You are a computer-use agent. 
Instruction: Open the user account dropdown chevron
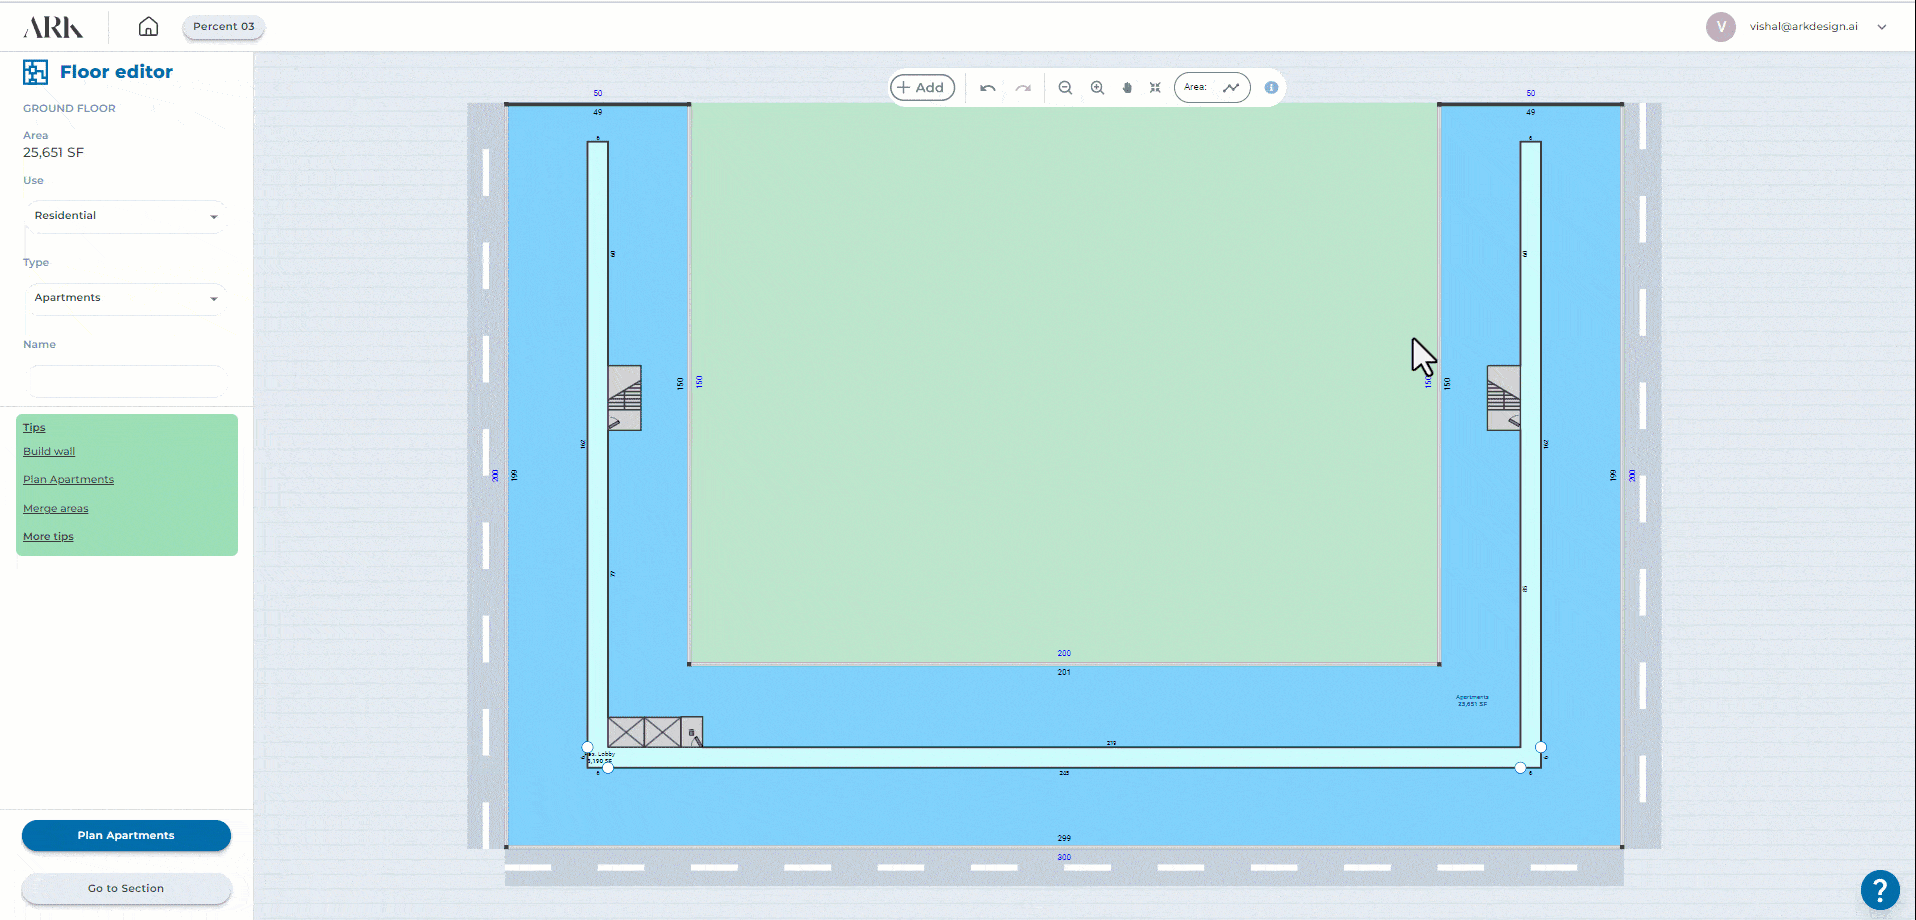pyautogui.click(x=1882, y=27)
